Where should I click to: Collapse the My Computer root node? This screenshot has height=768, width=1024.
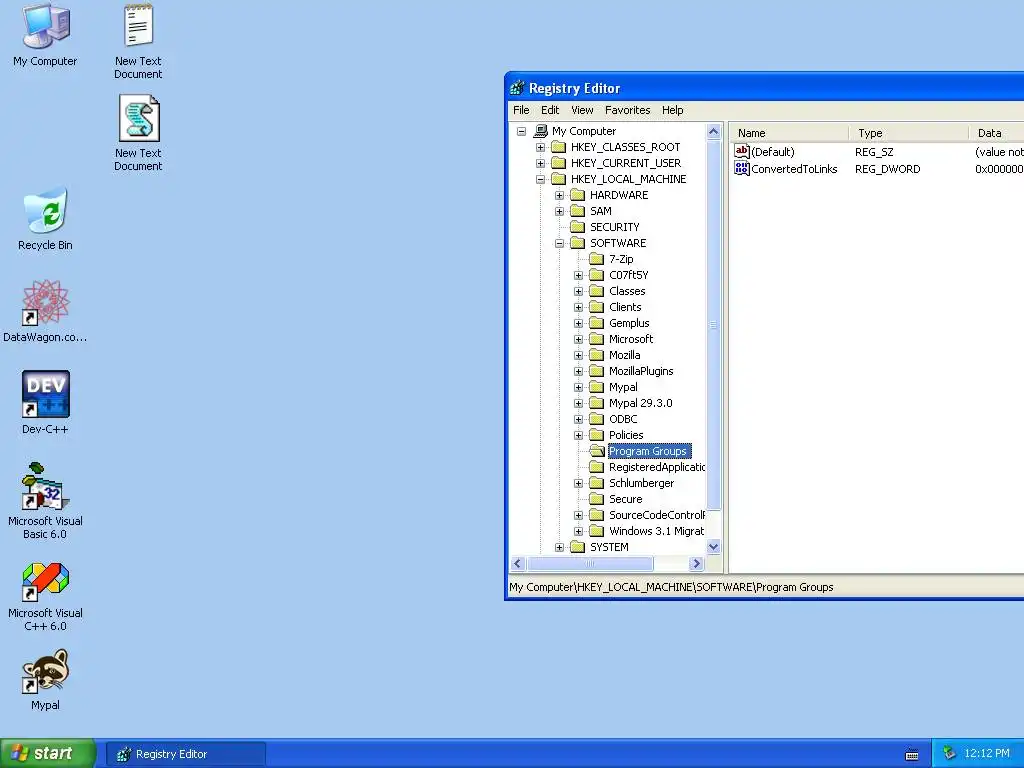pyautogui.click(x=521, y=131)
